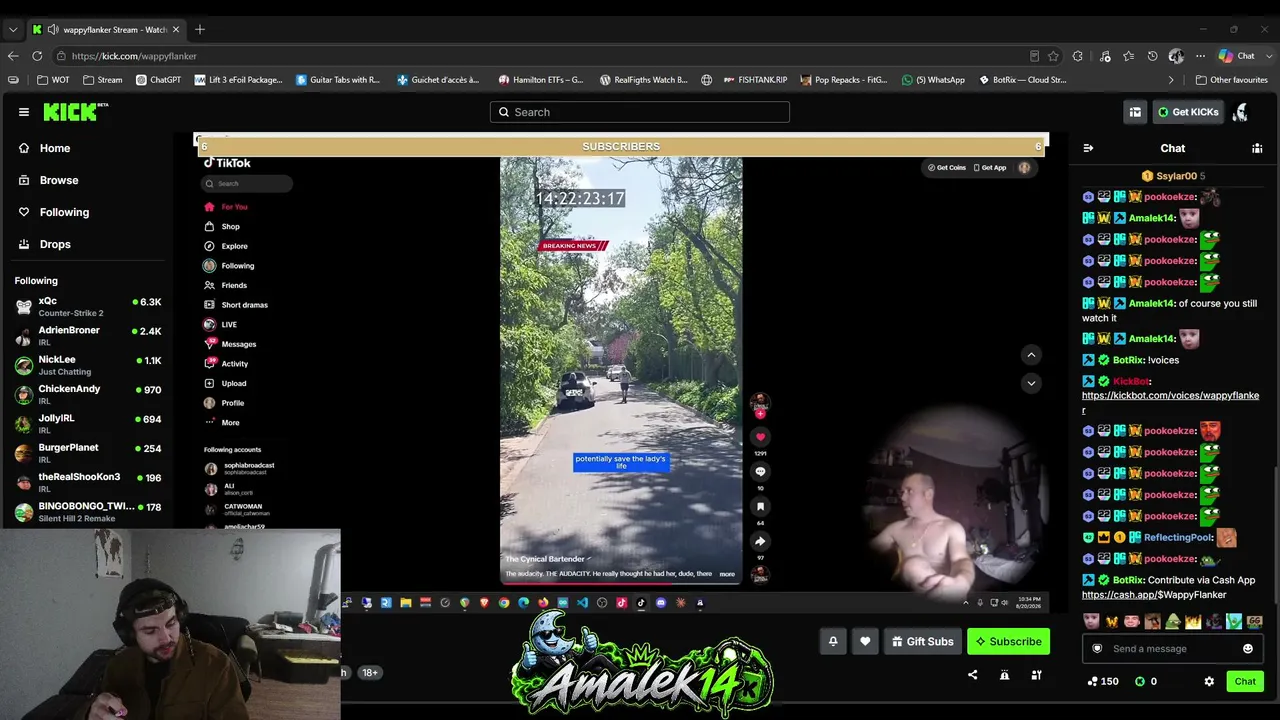This screenshot has width=1280, height=720.
Task: Expand the tab search dropdown
Action: pyautogui.click(x=13, y=30)
